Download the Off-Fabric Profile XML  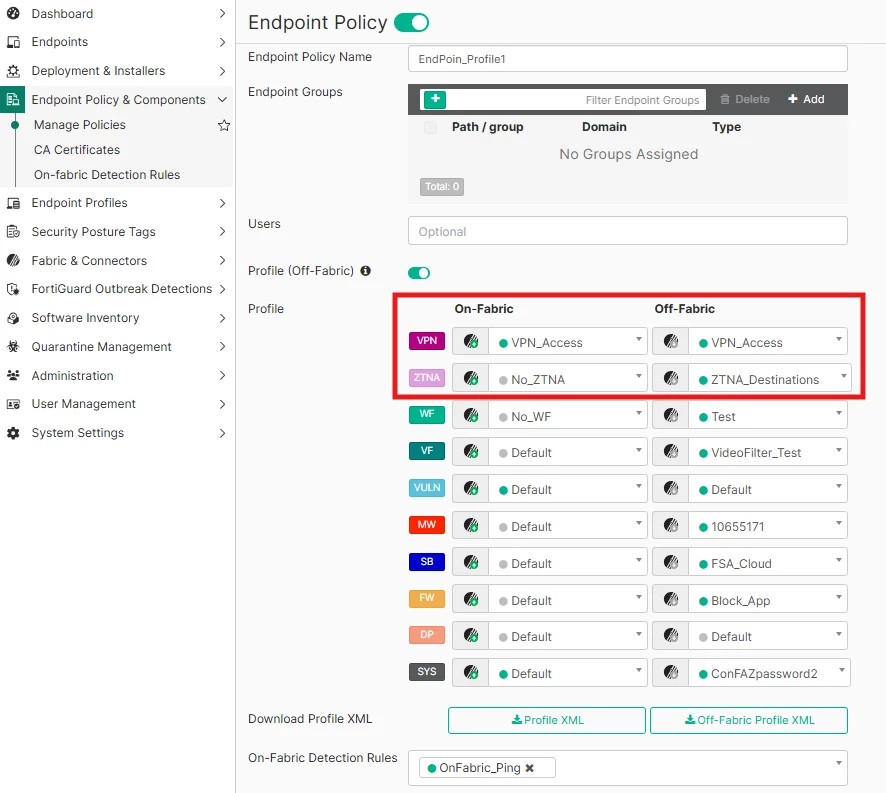tap(749, 720)
